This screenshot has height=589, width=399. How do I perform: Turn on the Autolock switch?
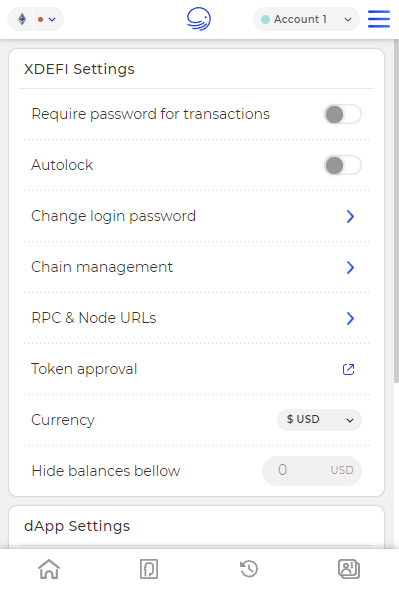(x=343, y=165)
